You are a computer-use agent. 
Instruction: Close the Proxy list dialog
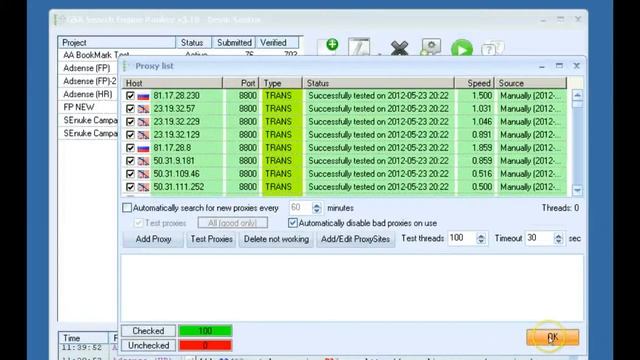[x=576, y=66]
